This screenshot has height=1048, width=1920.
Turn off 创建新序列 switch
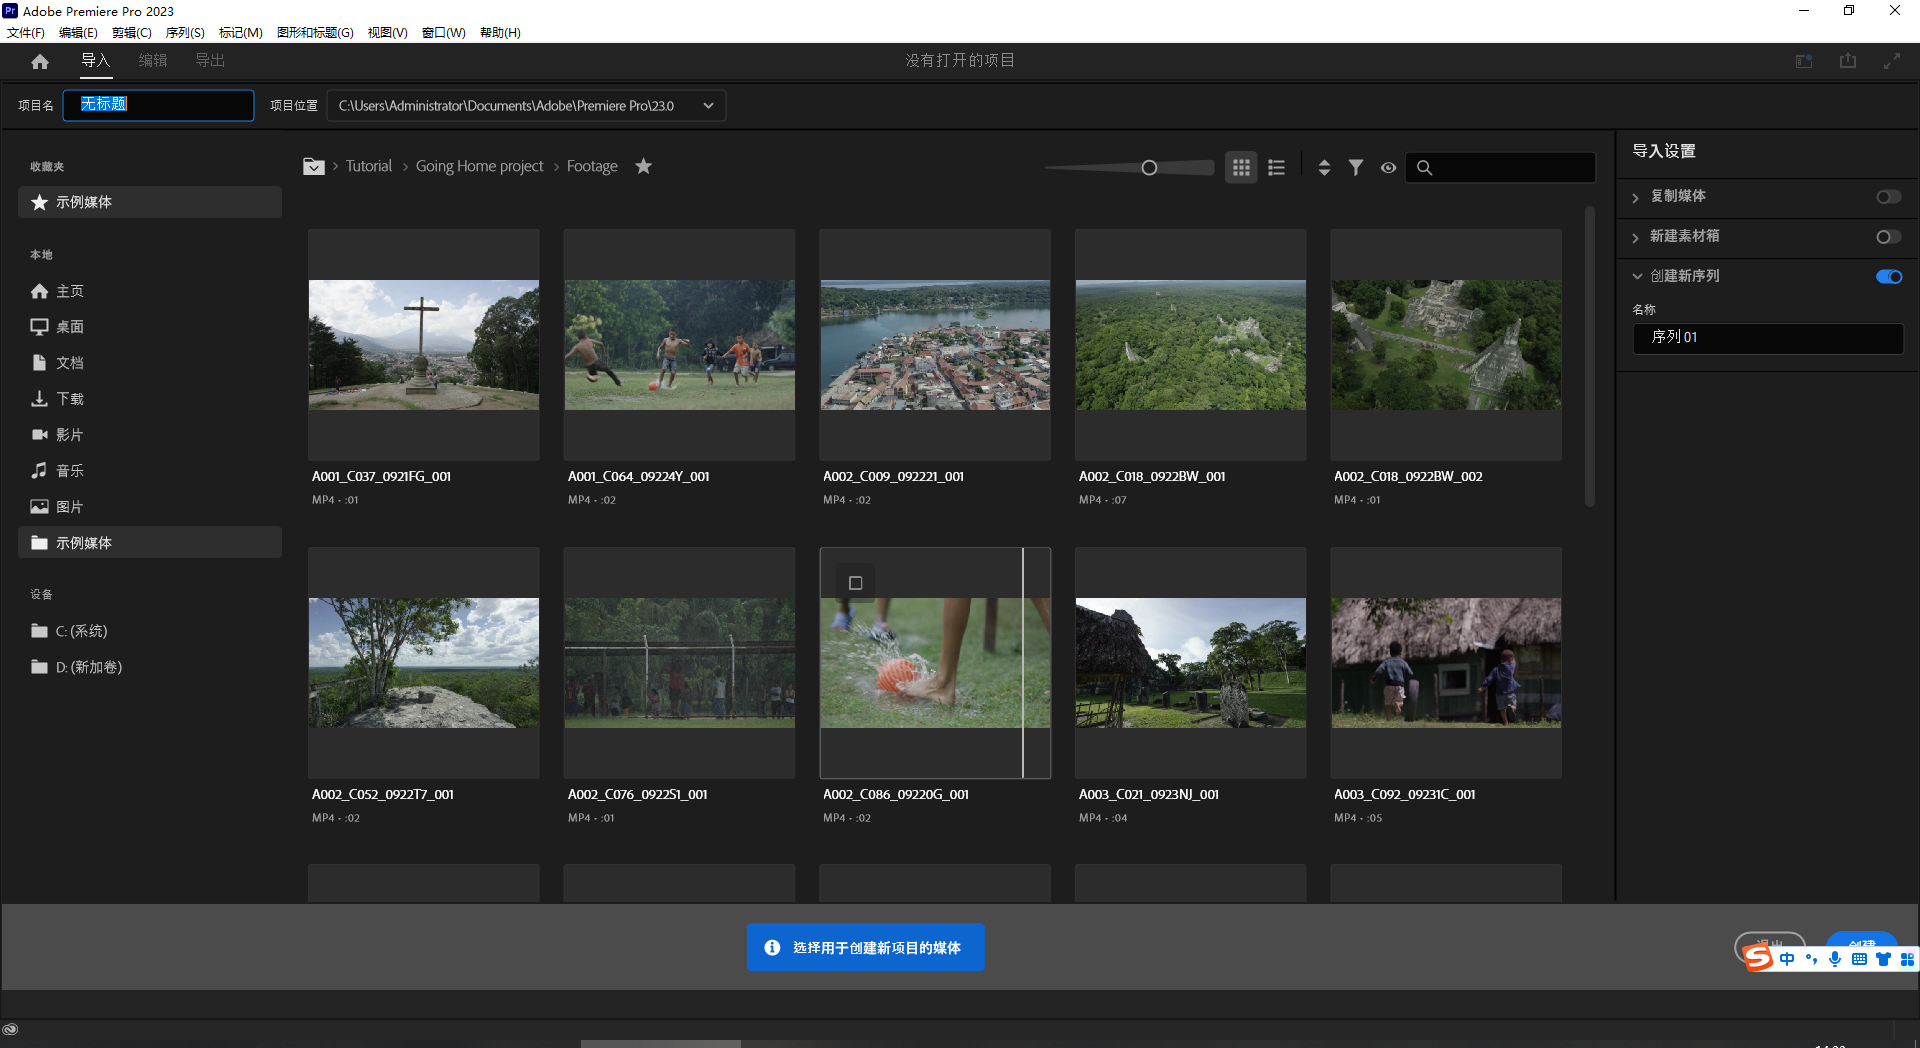tap(1889, 277)
